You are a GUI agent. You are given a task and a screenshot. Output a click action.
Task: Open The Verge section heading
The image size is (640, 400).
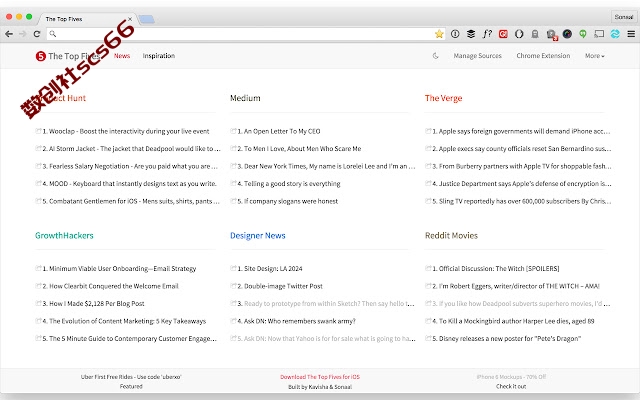click(x=443, y=98)
